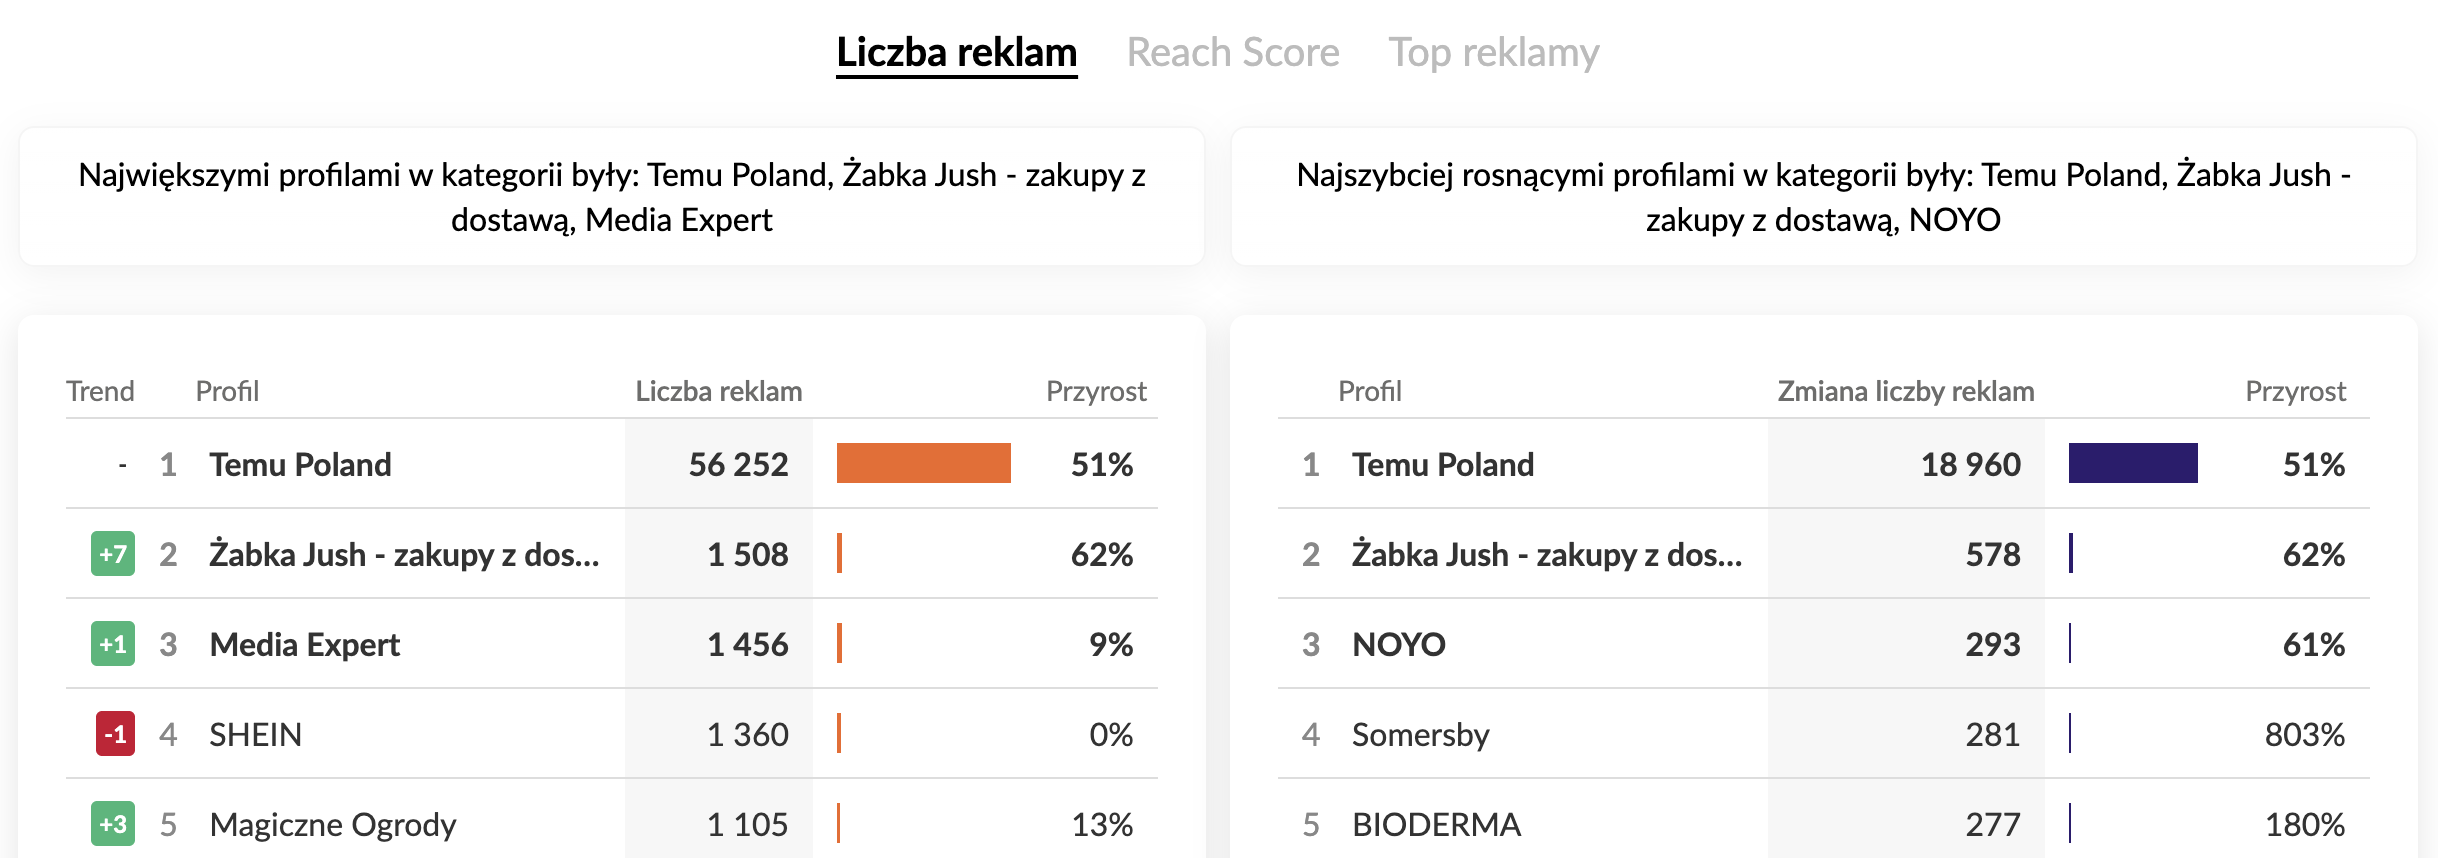Screen dimensions: 2438x858
Task: Click the Trend column header
Action: click(100, 391)
